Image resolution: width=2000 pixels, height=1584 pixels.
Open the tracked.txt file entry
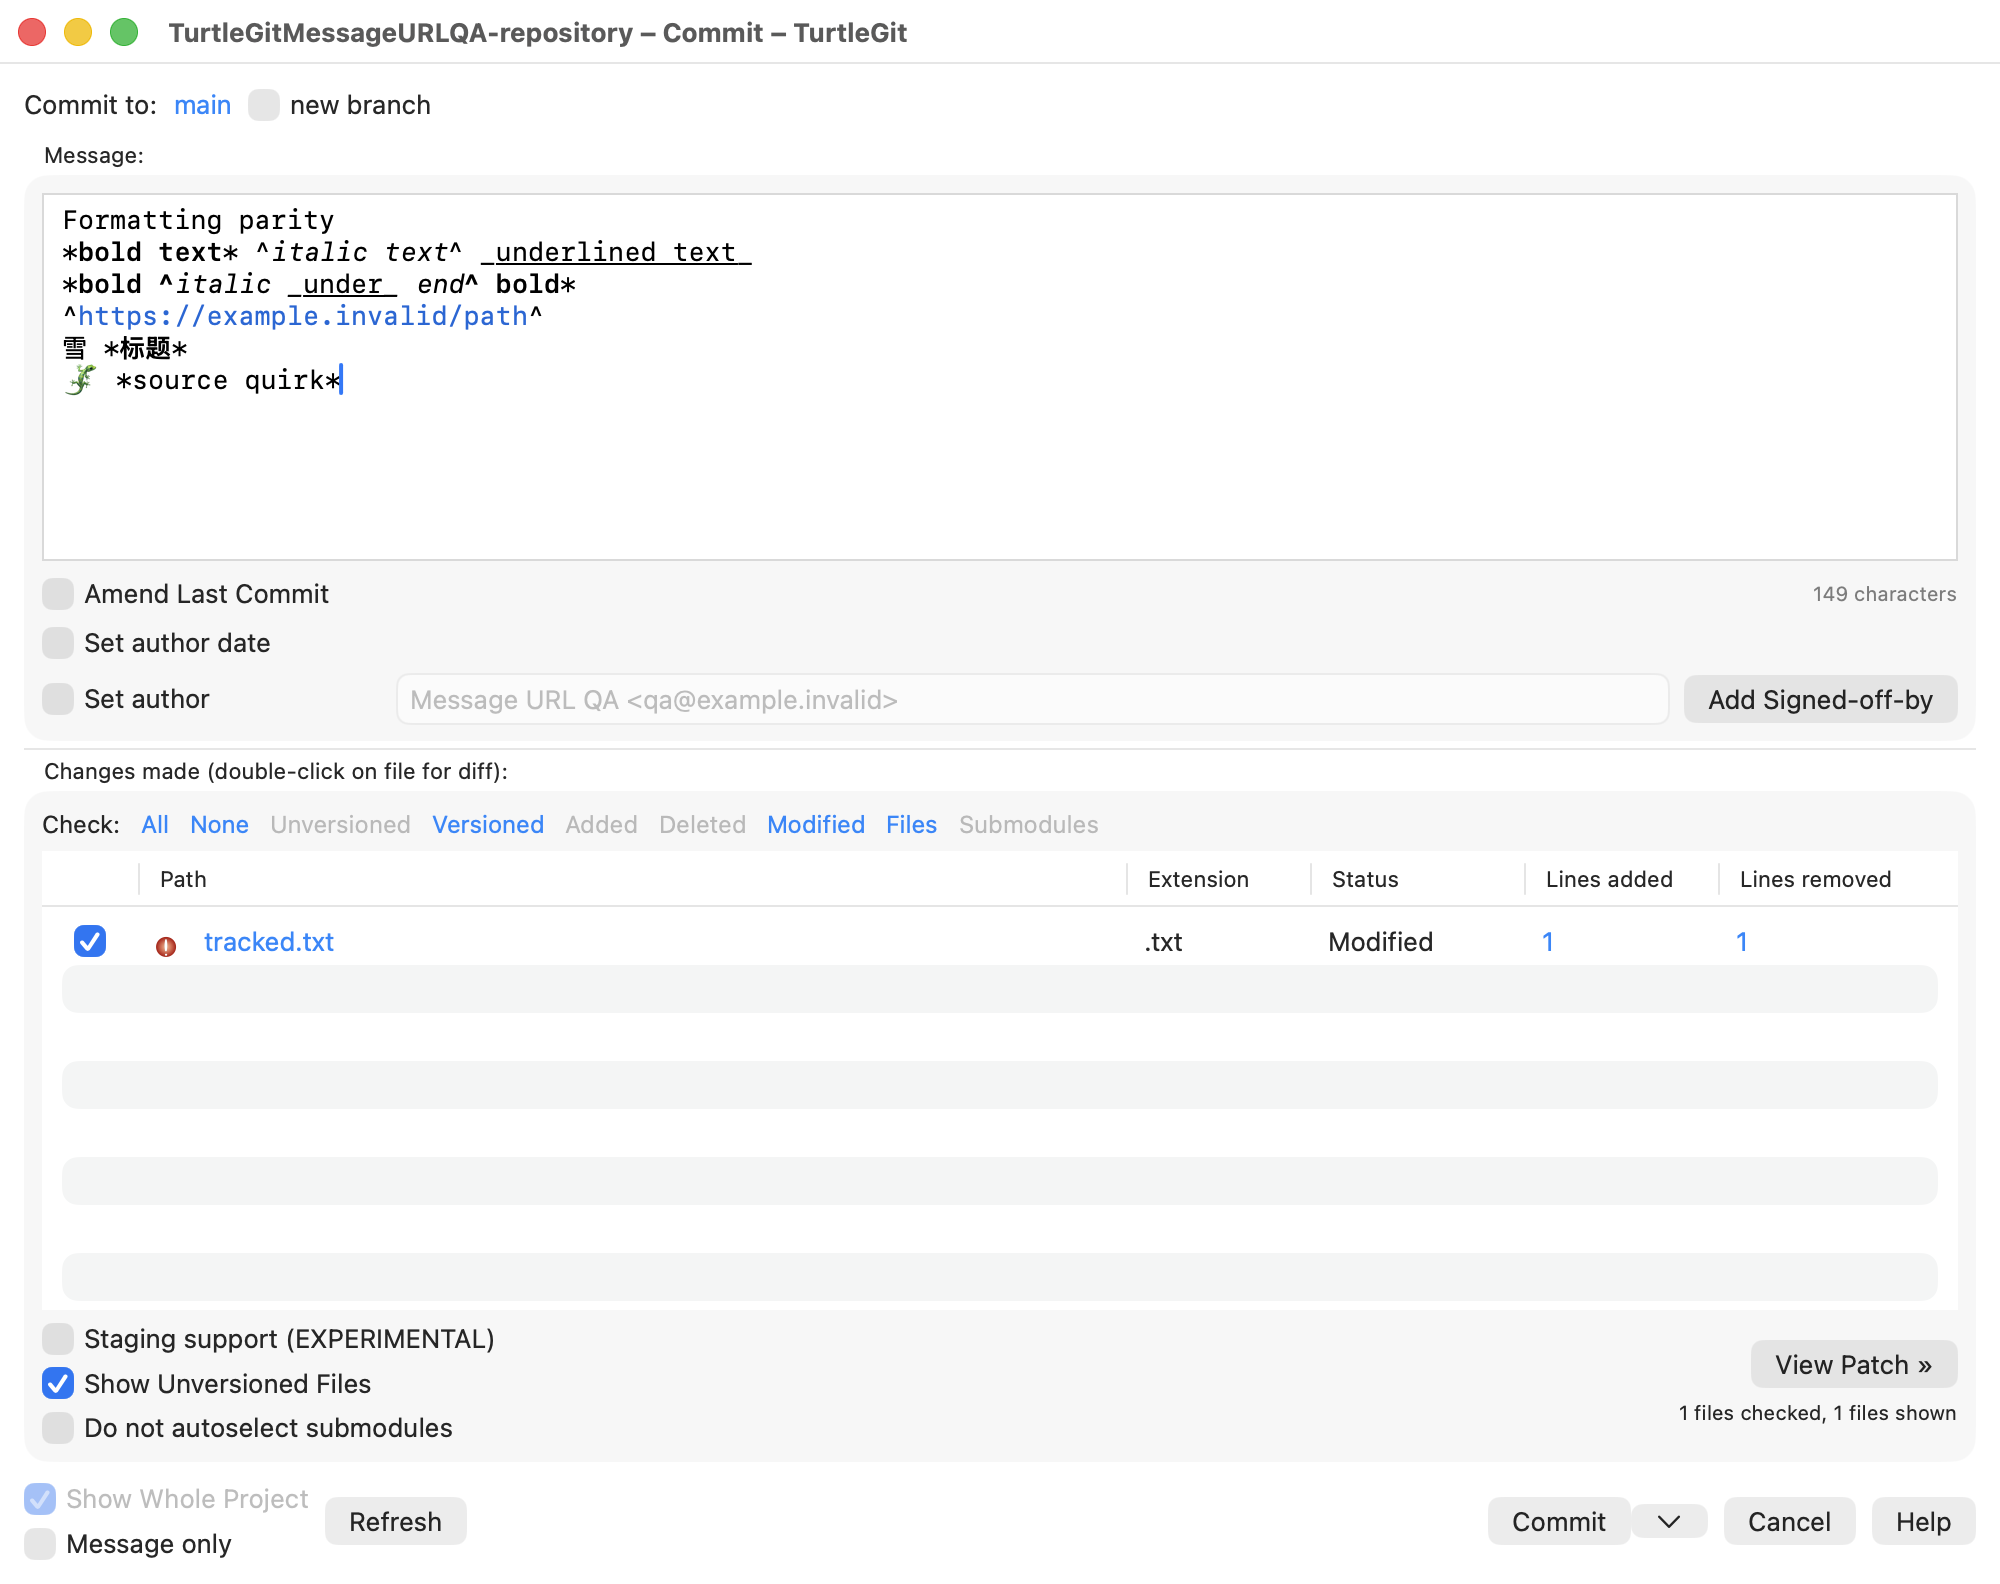269,942
